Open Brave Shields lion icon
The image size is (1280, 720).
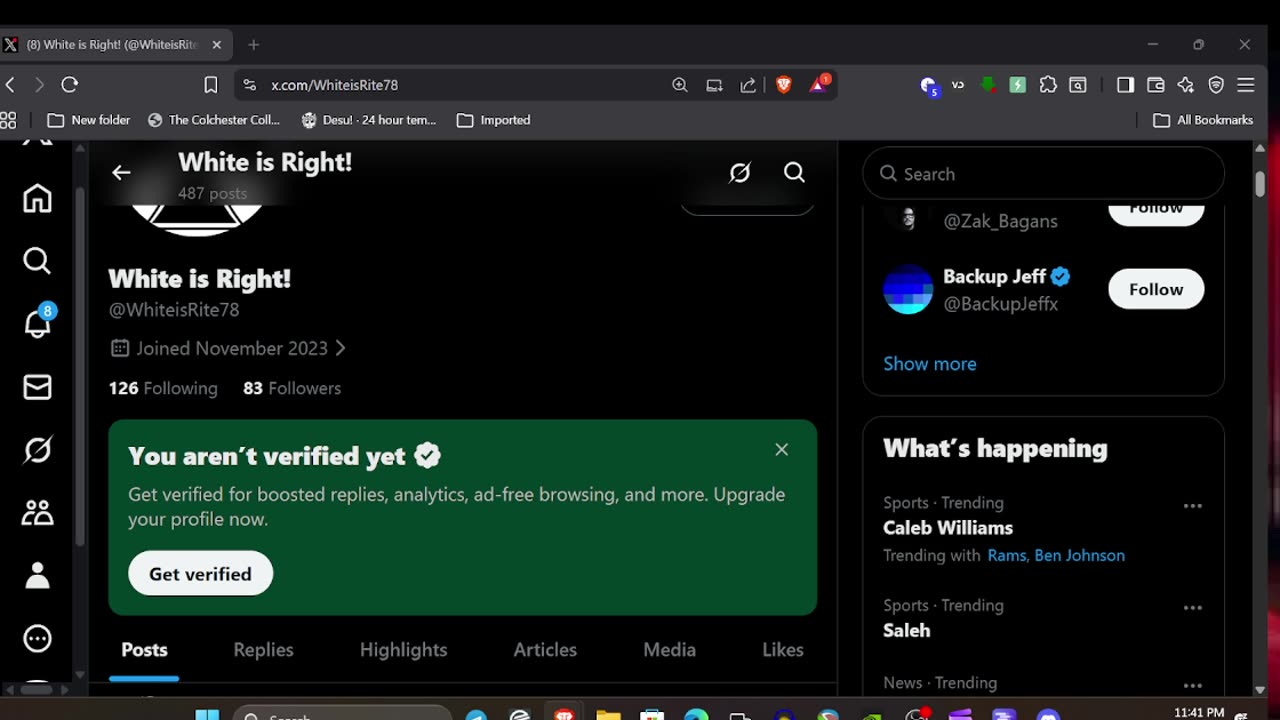pos(784,85)
